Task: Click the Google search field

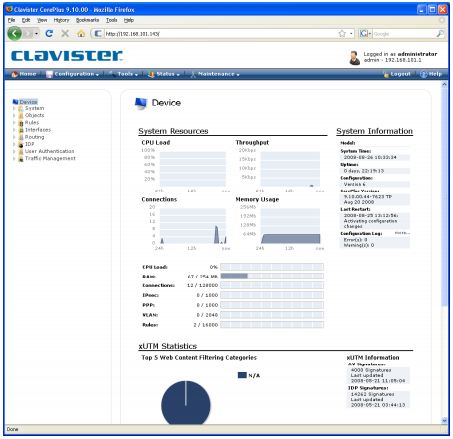Action: point(403,34)
